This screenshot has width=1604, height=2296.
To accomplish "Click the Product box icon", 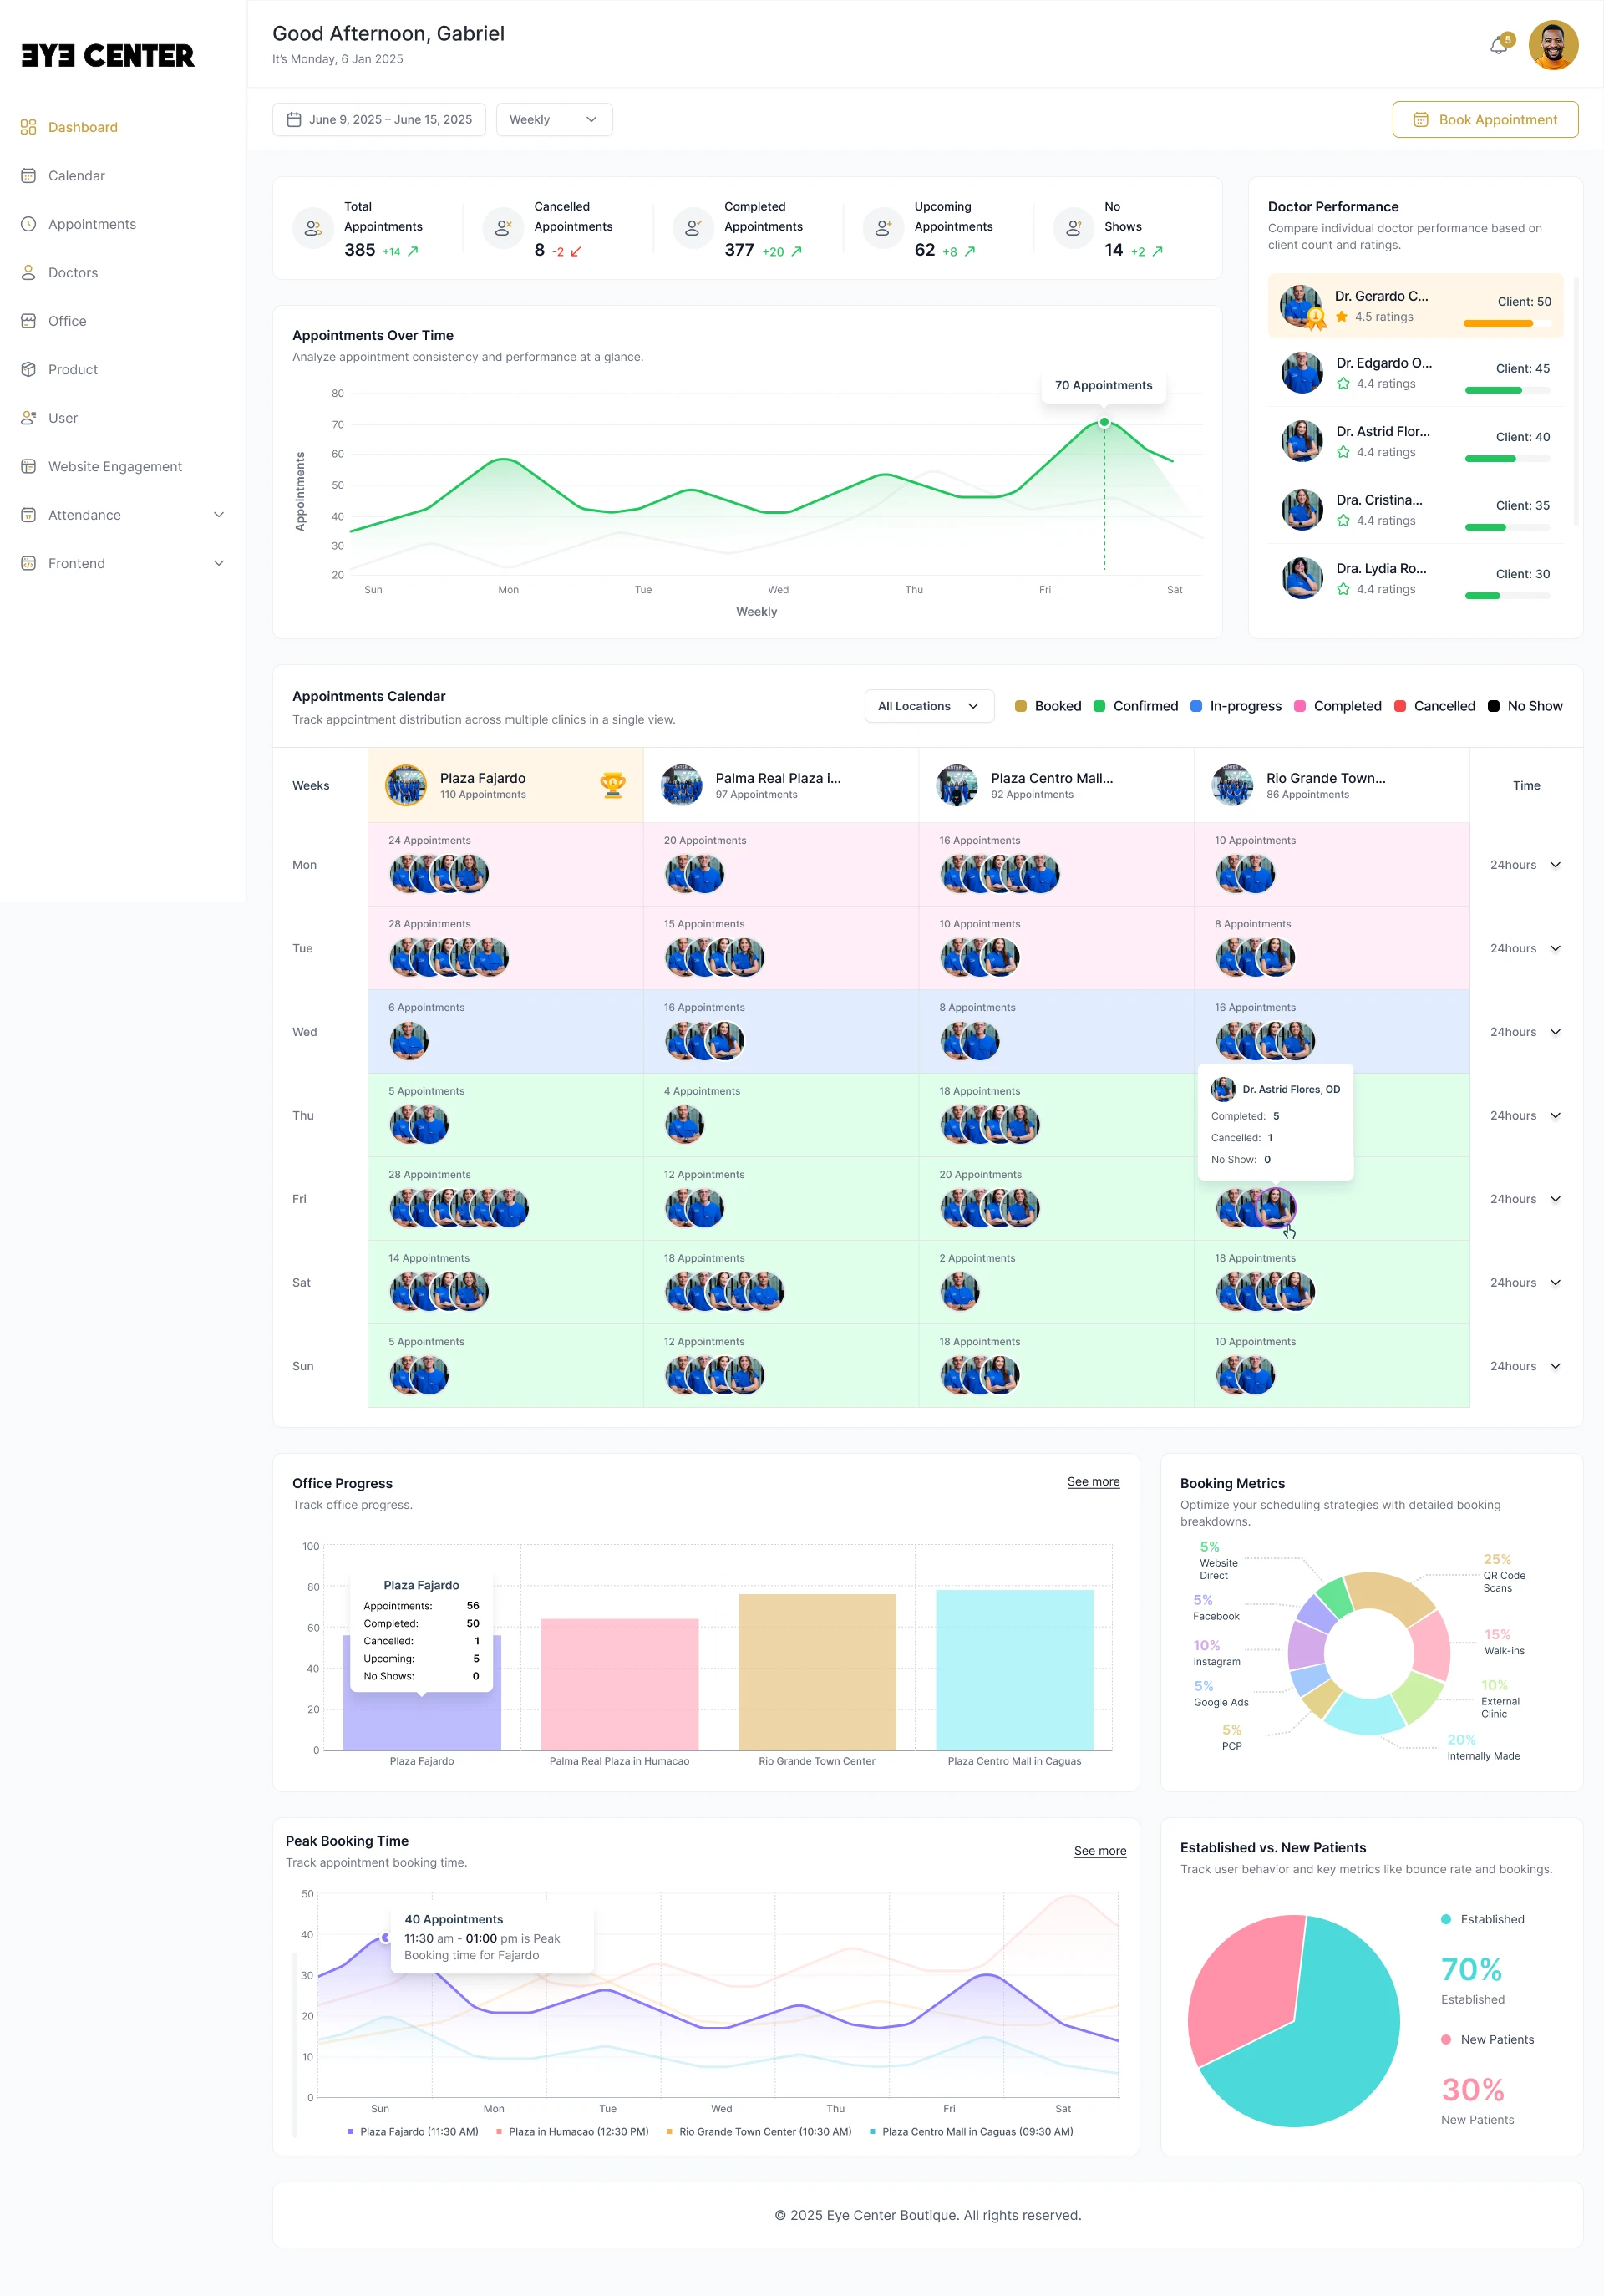I will (28, 370).
